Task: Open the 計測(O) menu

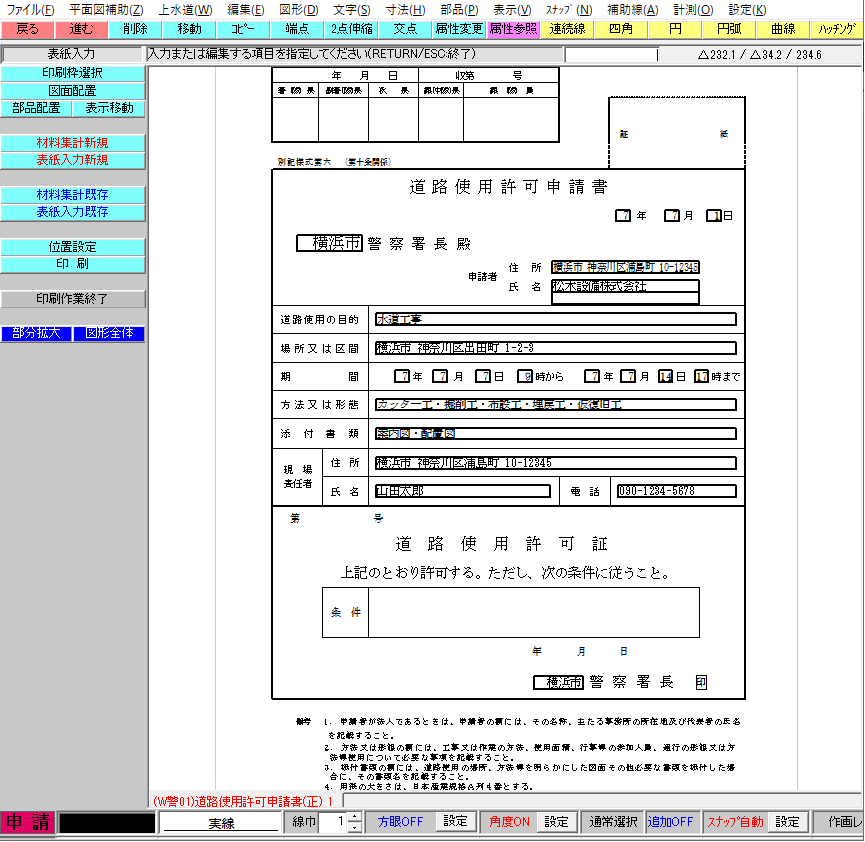Action: (x=693, y=10)
